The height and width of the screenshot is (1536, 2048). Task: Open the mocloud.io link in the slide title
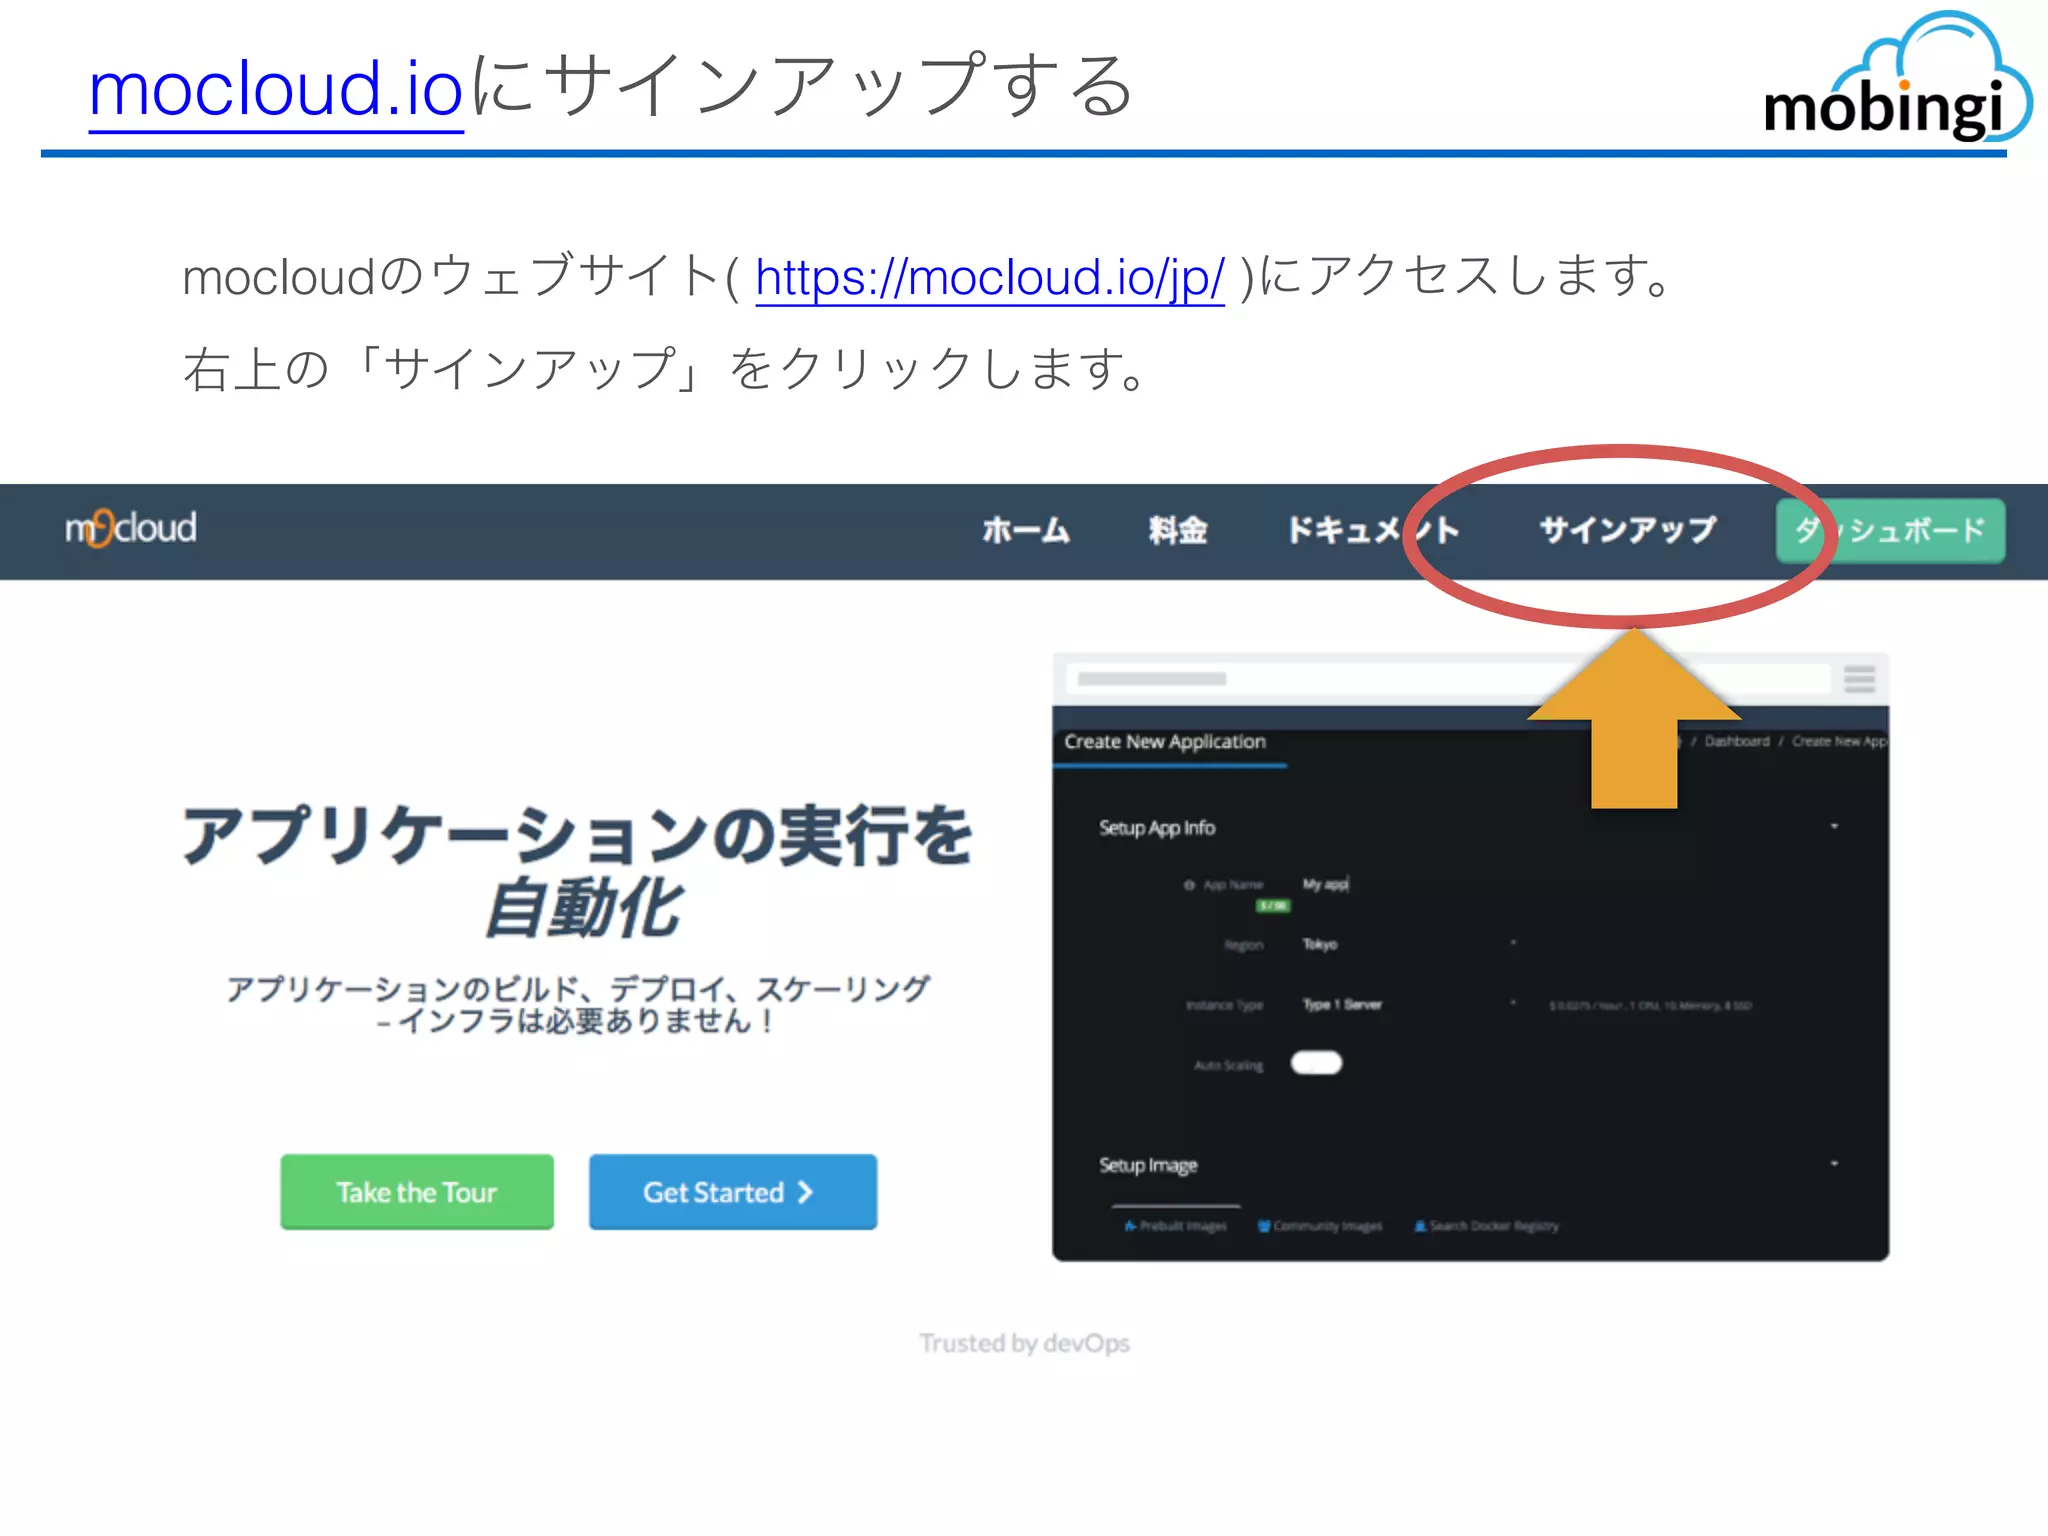coord(275,88)
